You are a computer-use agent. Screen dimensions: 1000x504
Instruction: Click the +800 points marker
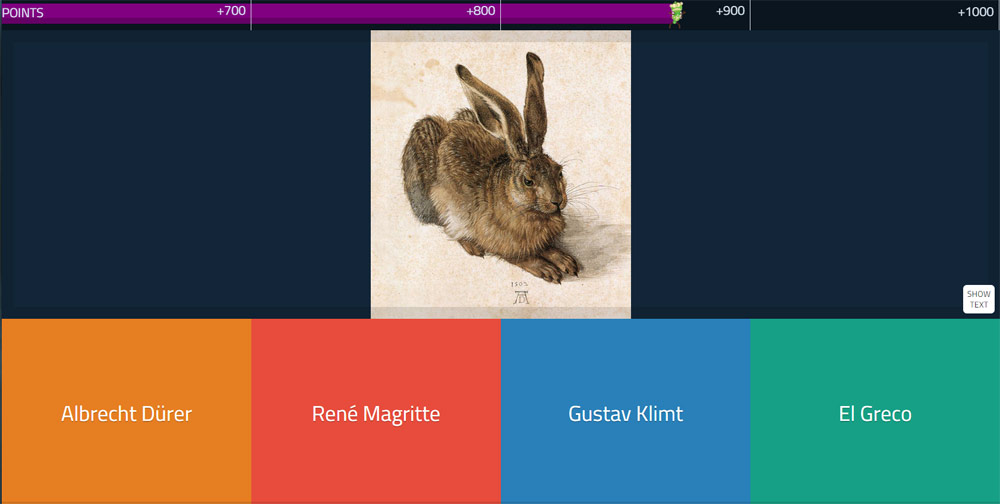coord(480,11)
